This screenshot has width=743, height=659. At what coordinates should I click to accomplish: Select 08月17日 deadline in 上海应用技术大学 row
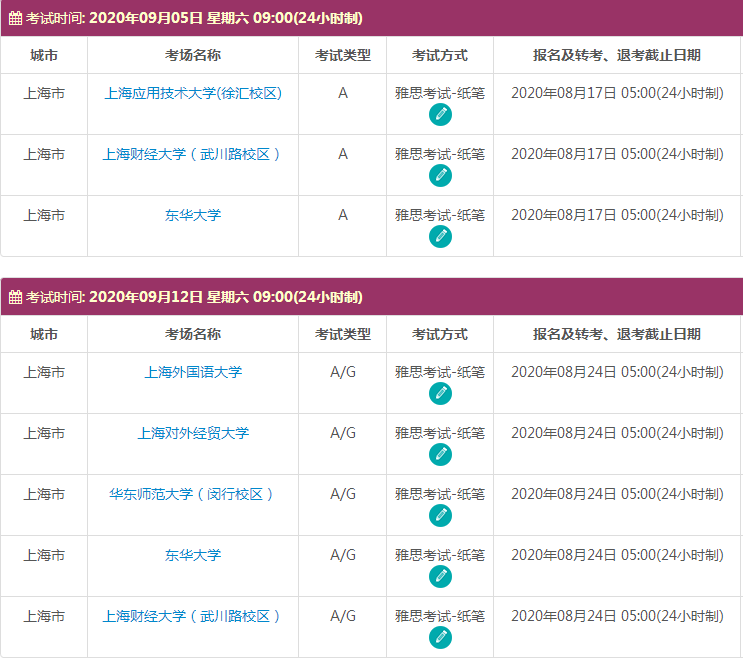[617, 93]
